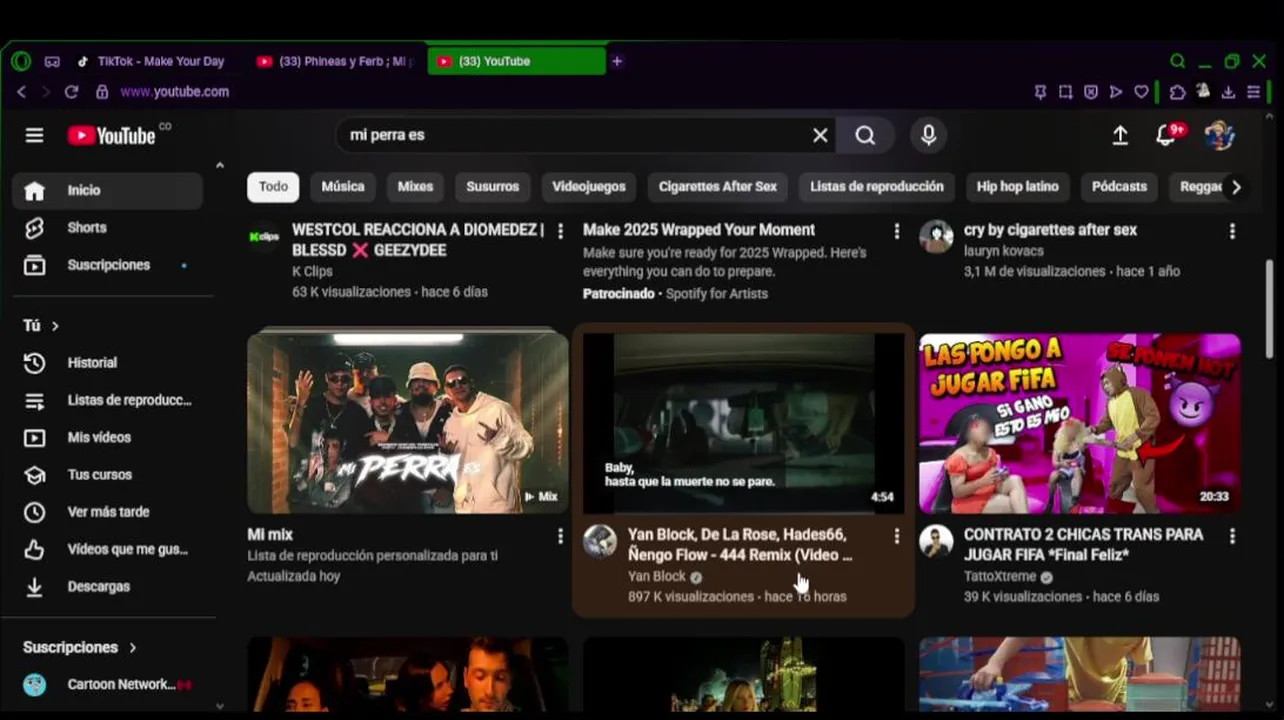Open lauryn kovacs channel avatar
Viewport: 1284px width, 720px height.
[936, 237]
